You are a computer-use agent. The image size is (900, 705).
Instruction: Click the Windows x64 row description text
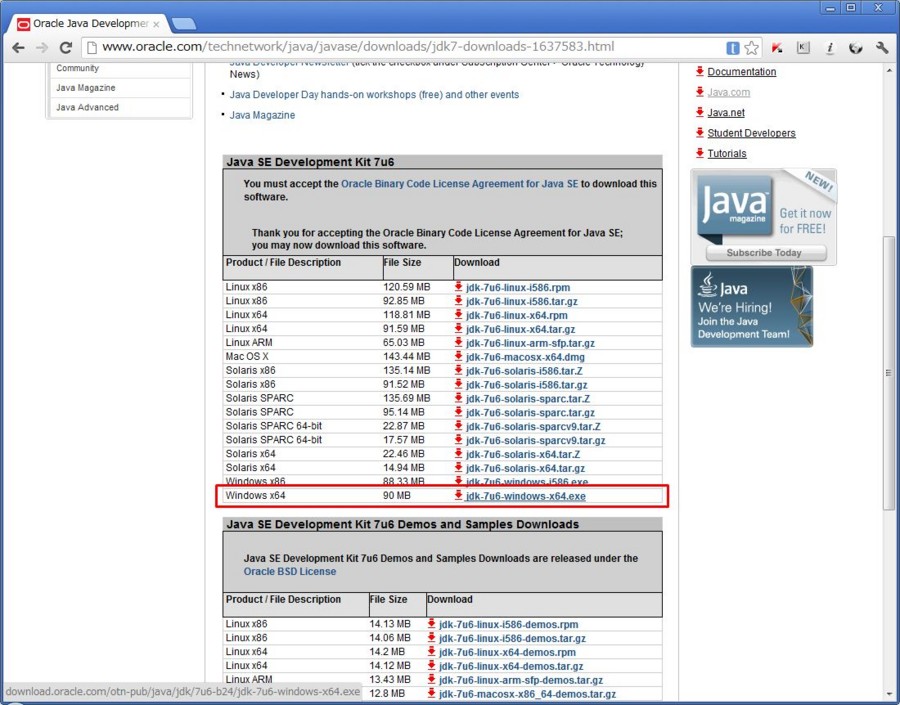255,495
